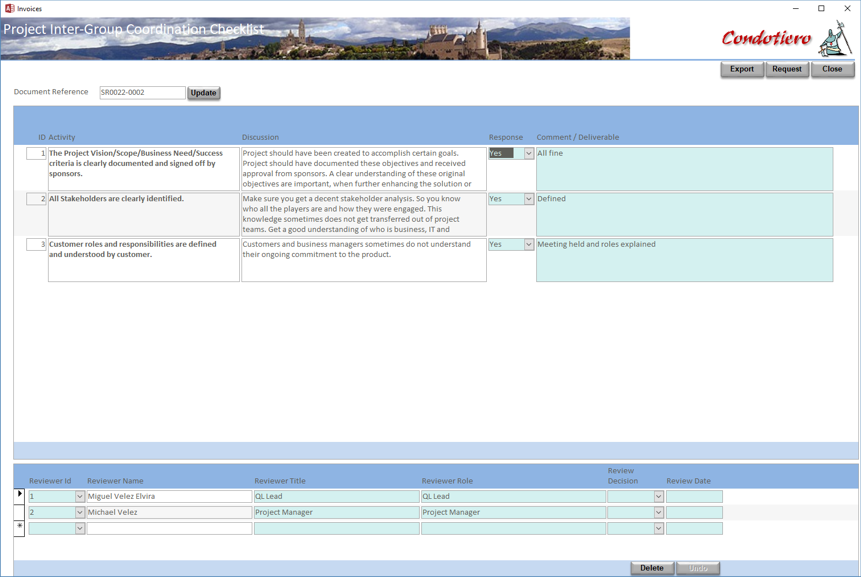
Task: Click Reviewer Role 'QL Lead' field
Action: point(513,496)
